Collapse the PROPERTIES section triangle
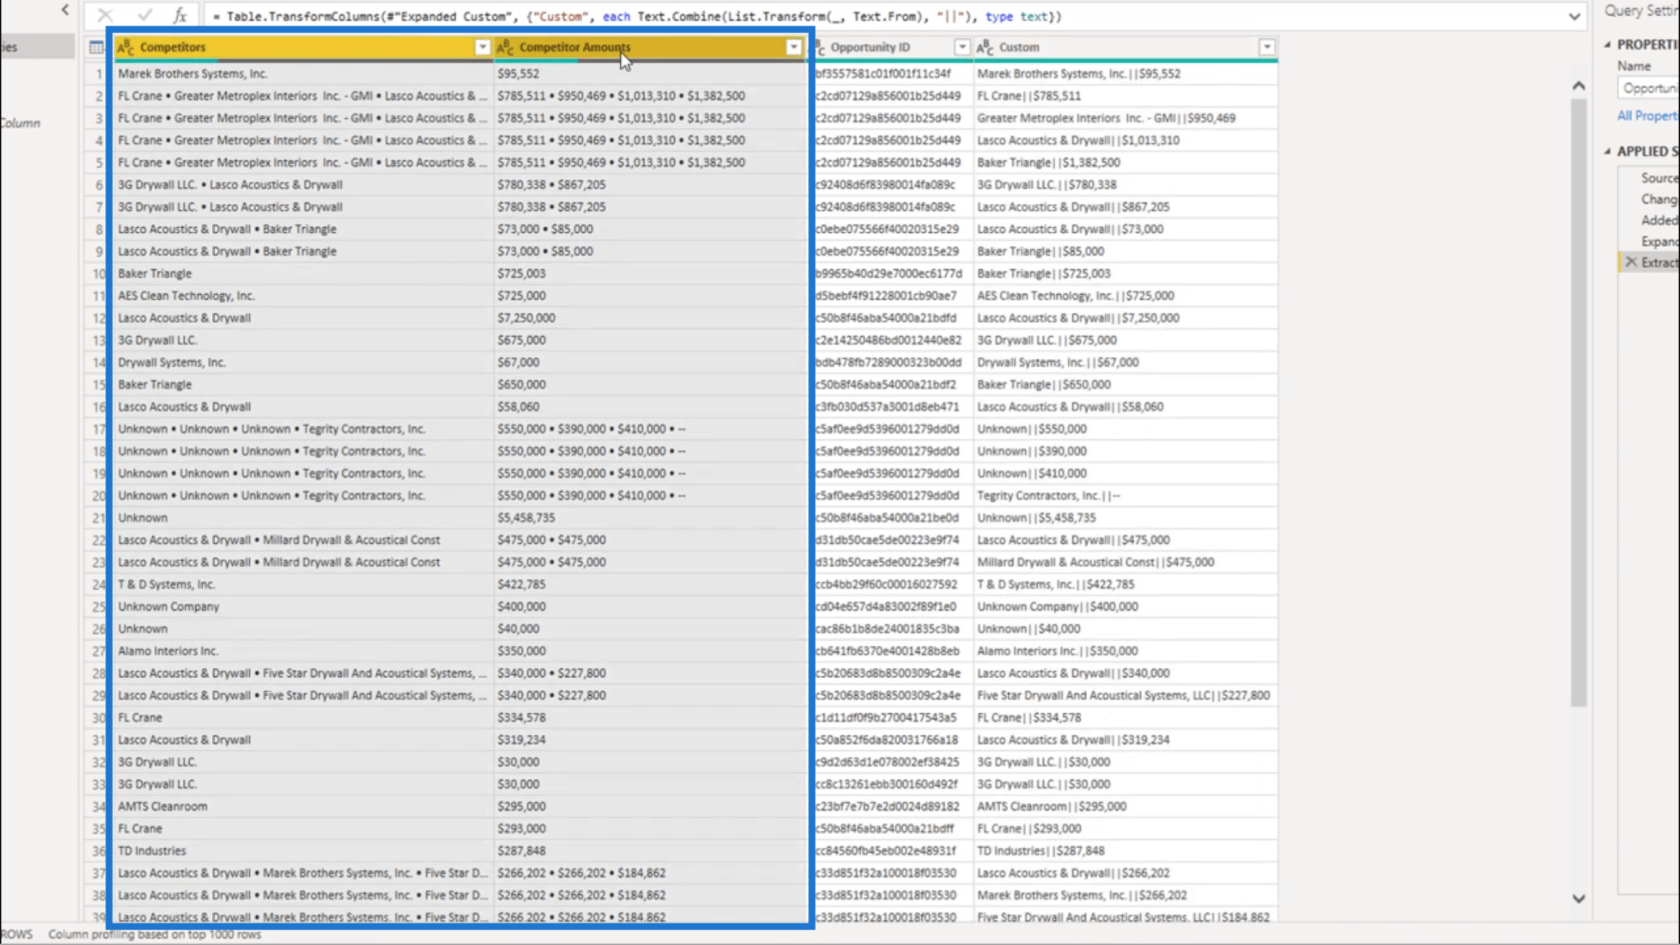This screenshot has width=1680, height=945. point(1608,44)
